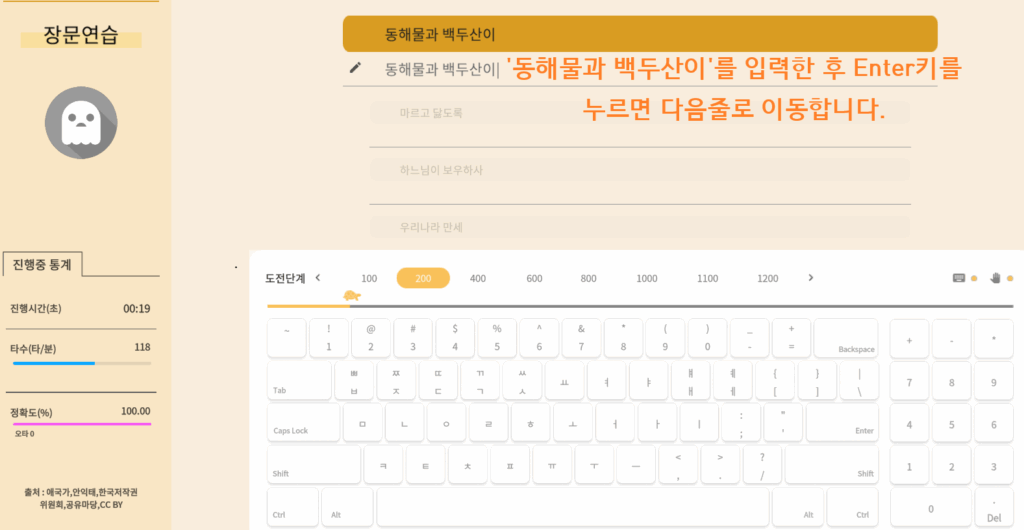Open the 진행중 통계 tab
Image resolution: width=1024 pixels, height=530 pixels.
(42, 264)
